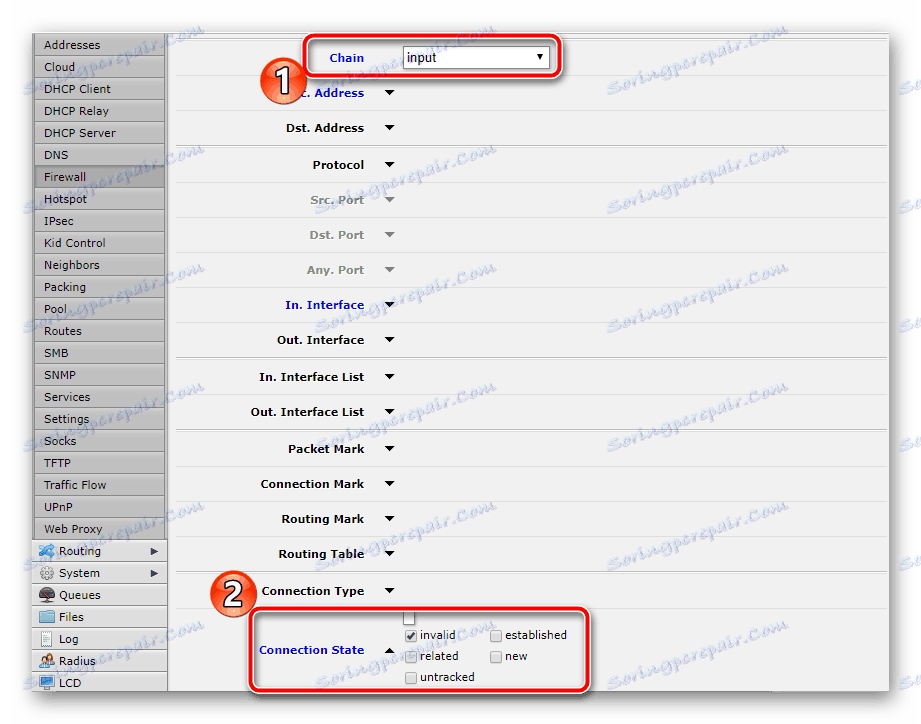Image resolution: width=921 pixels, height=724 pixels.
Task: Open DHCP Relay in sidebar
Action: pos(99,111)
